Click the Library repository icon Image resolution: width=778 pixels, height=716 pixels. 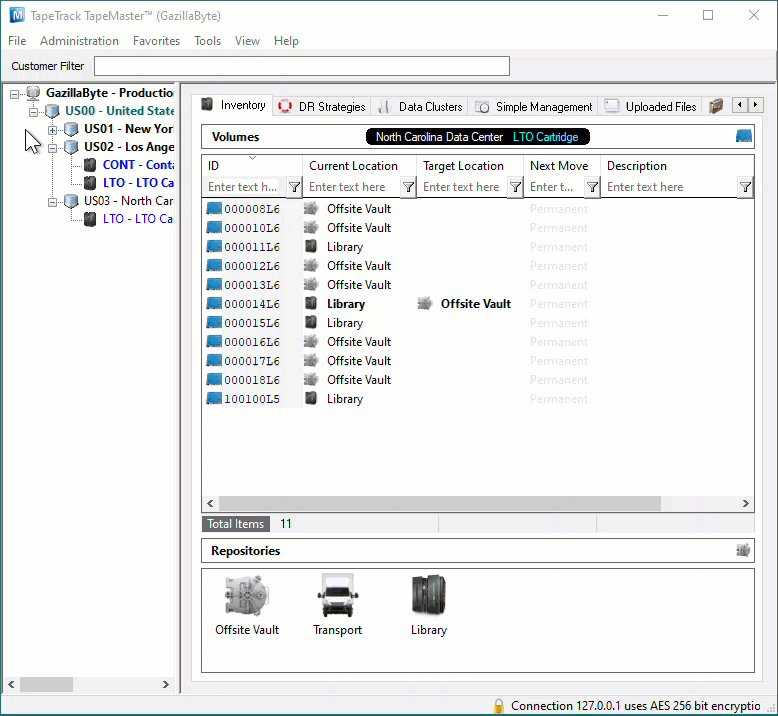pyautogui.click(x=429, y=594)
